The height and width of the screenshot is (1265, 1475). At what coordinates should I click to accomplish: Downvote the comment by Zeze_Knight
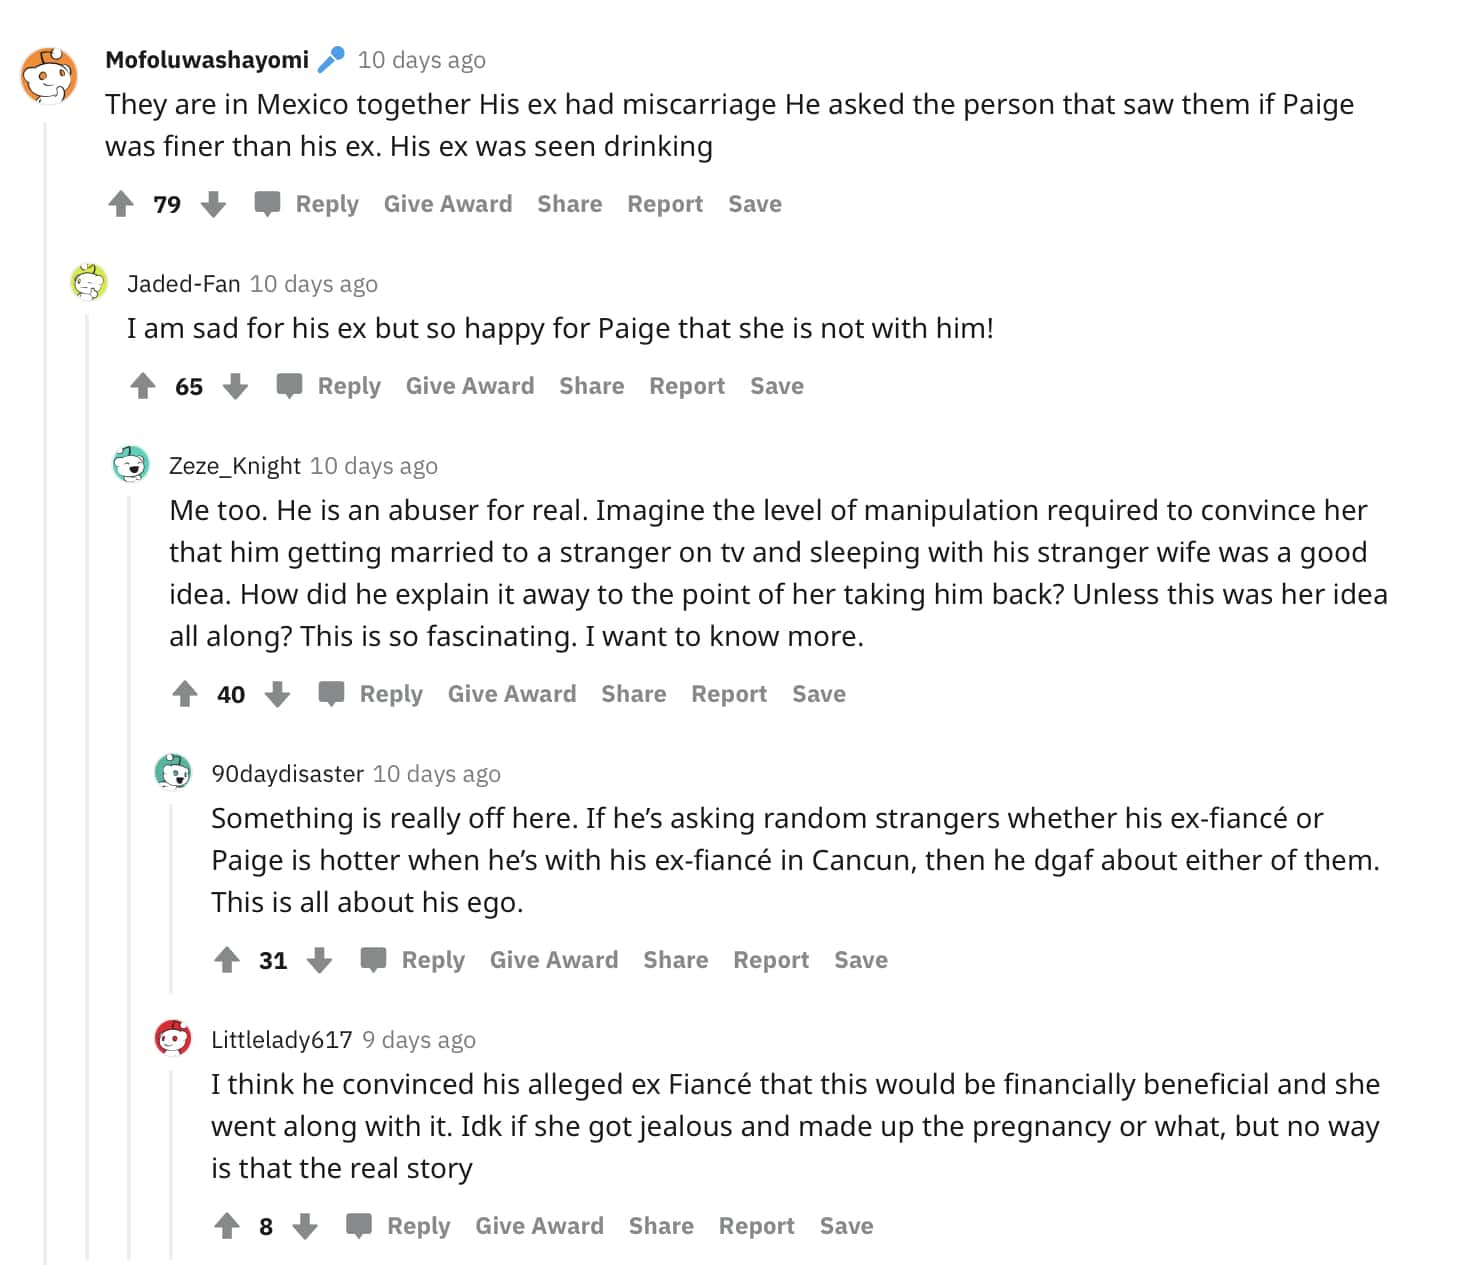tap(277, 694)
